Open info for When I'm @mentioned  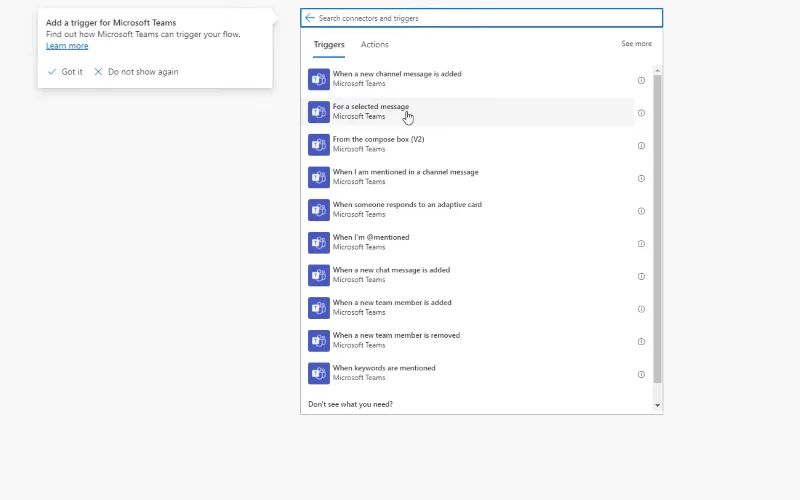click(x=641, y=243)
